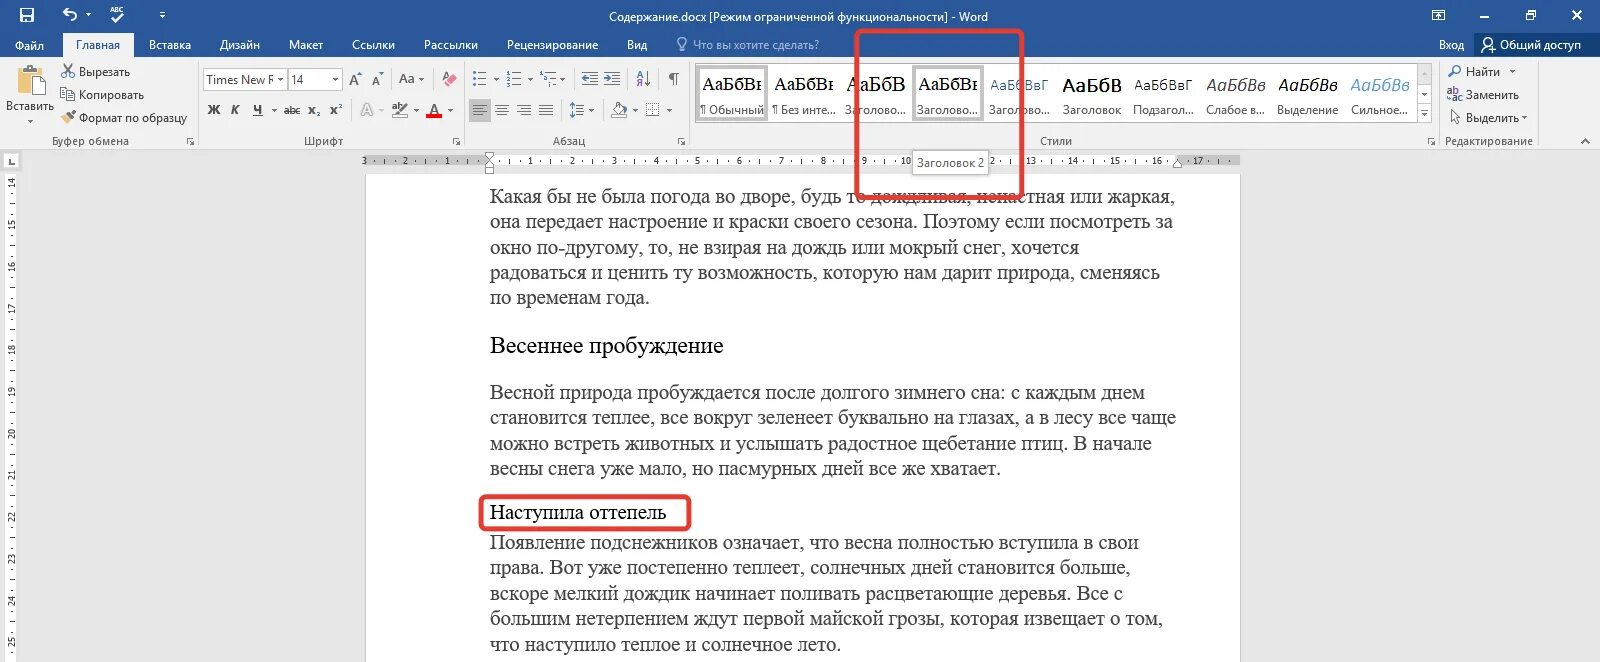The width and height of the screenshot is (1600, 662).
Task: Toggle underline (Ч) formatting
Action: (258, 110)
